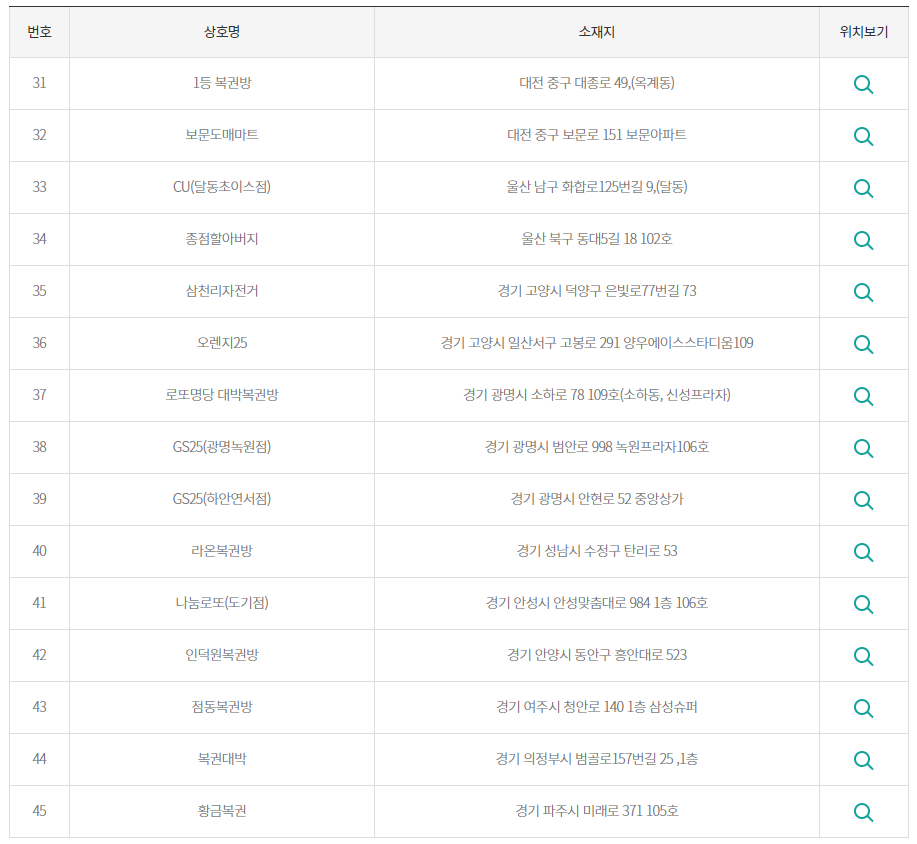Show location of 나눔로또(도기점)
The height and width of the screenshot is (844, 917).
point(863,605)
